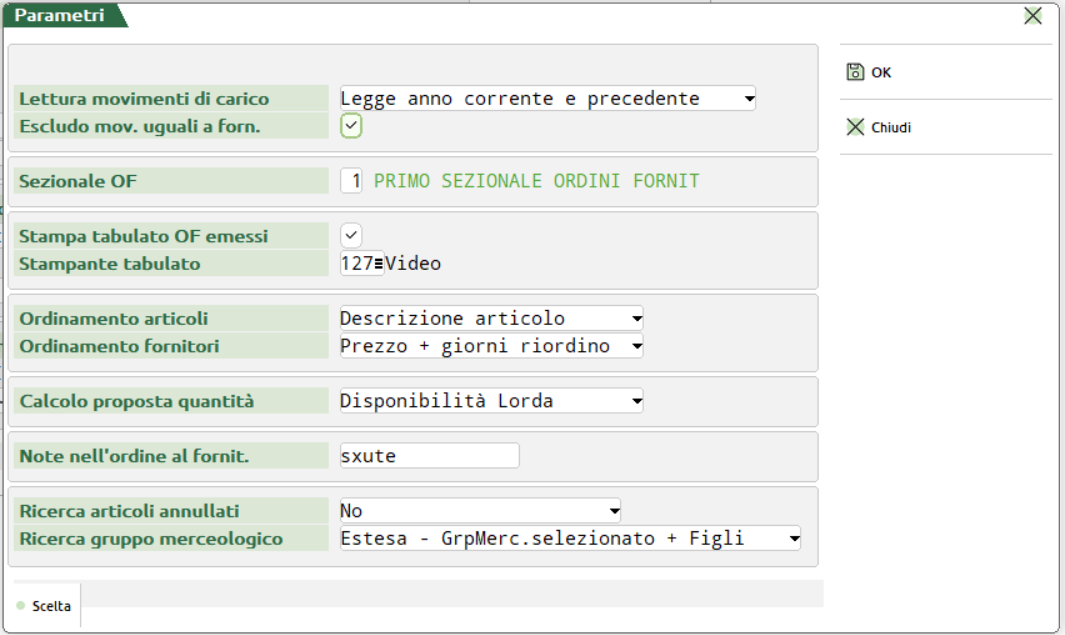Toggle Escludo mov. uguali a forn. checkbox
1065x635 pixels.
[351, 126]
